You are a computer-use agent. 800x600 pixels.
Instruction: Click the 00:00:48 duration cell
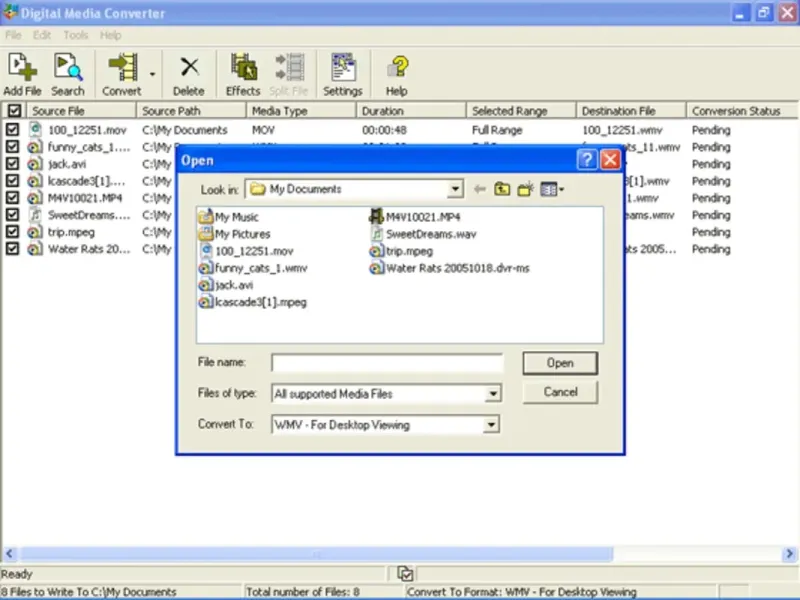384,130
